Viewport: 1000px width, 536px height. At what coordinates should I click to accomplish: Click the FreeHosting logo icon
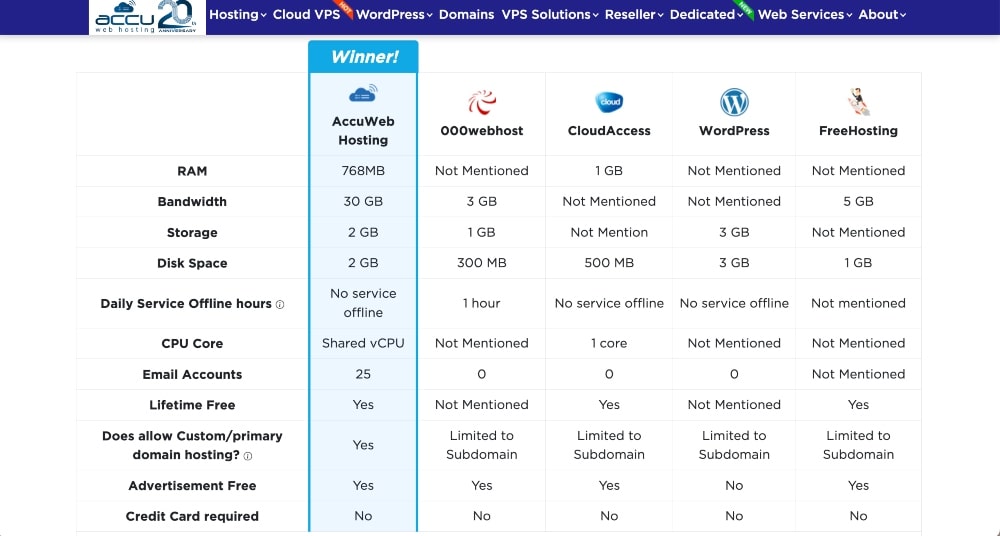[x=858, y=101]
